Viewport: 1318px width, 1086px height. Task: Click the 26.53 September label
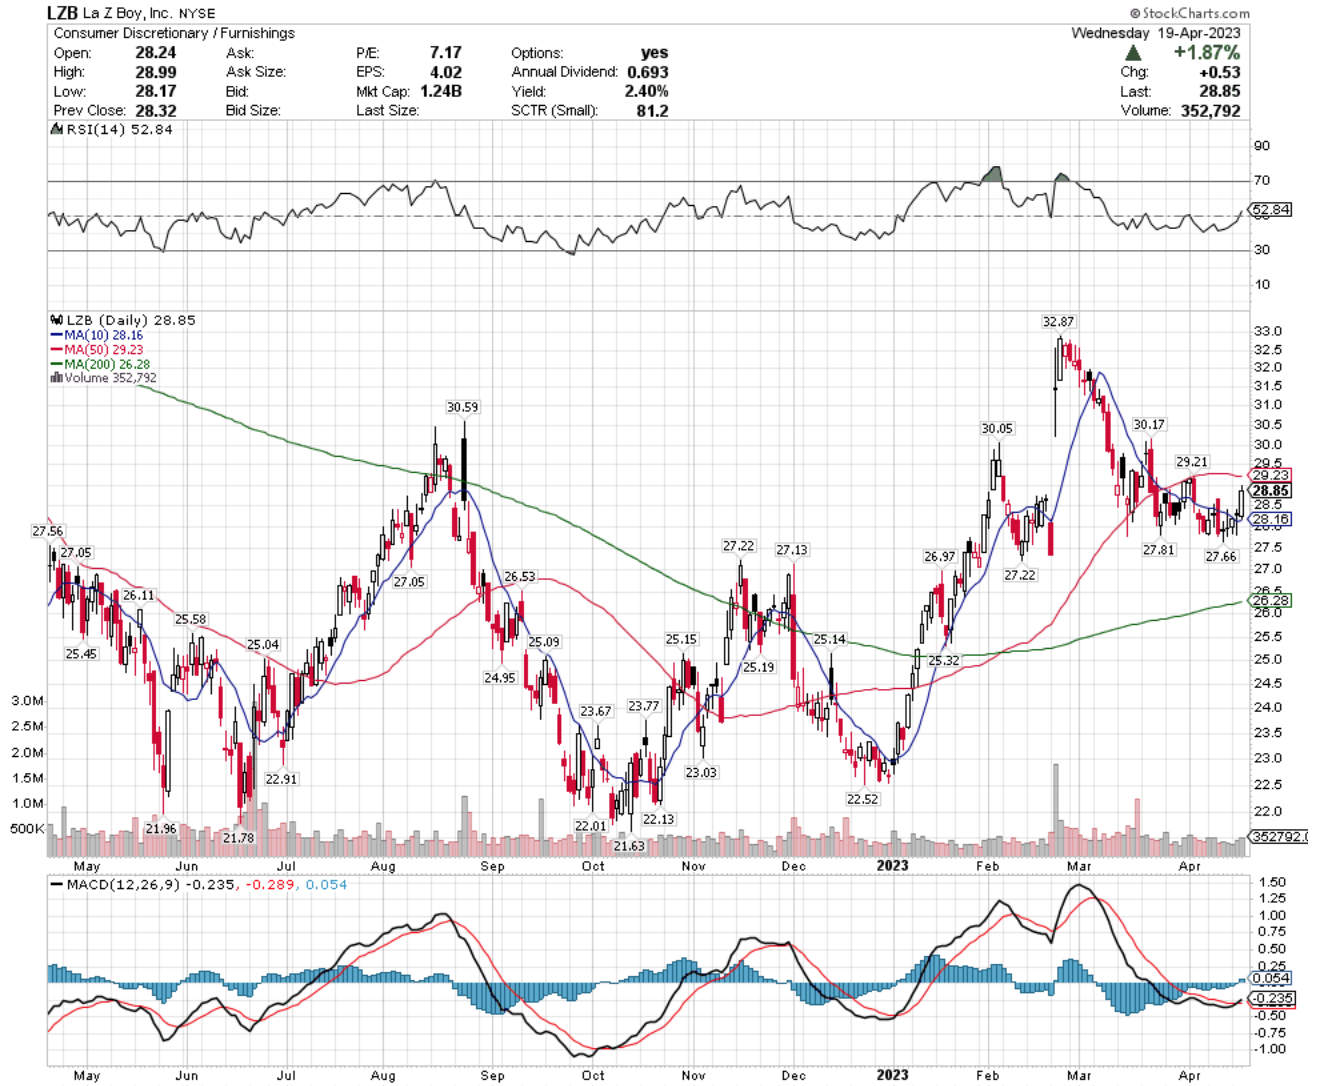(x=519, y=577)
